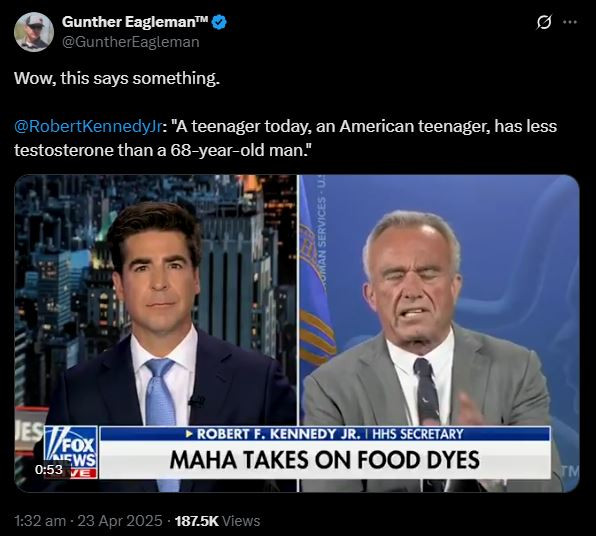Play the Fox News video clip
Screen dimensions: 596x536
coord(297,333)
